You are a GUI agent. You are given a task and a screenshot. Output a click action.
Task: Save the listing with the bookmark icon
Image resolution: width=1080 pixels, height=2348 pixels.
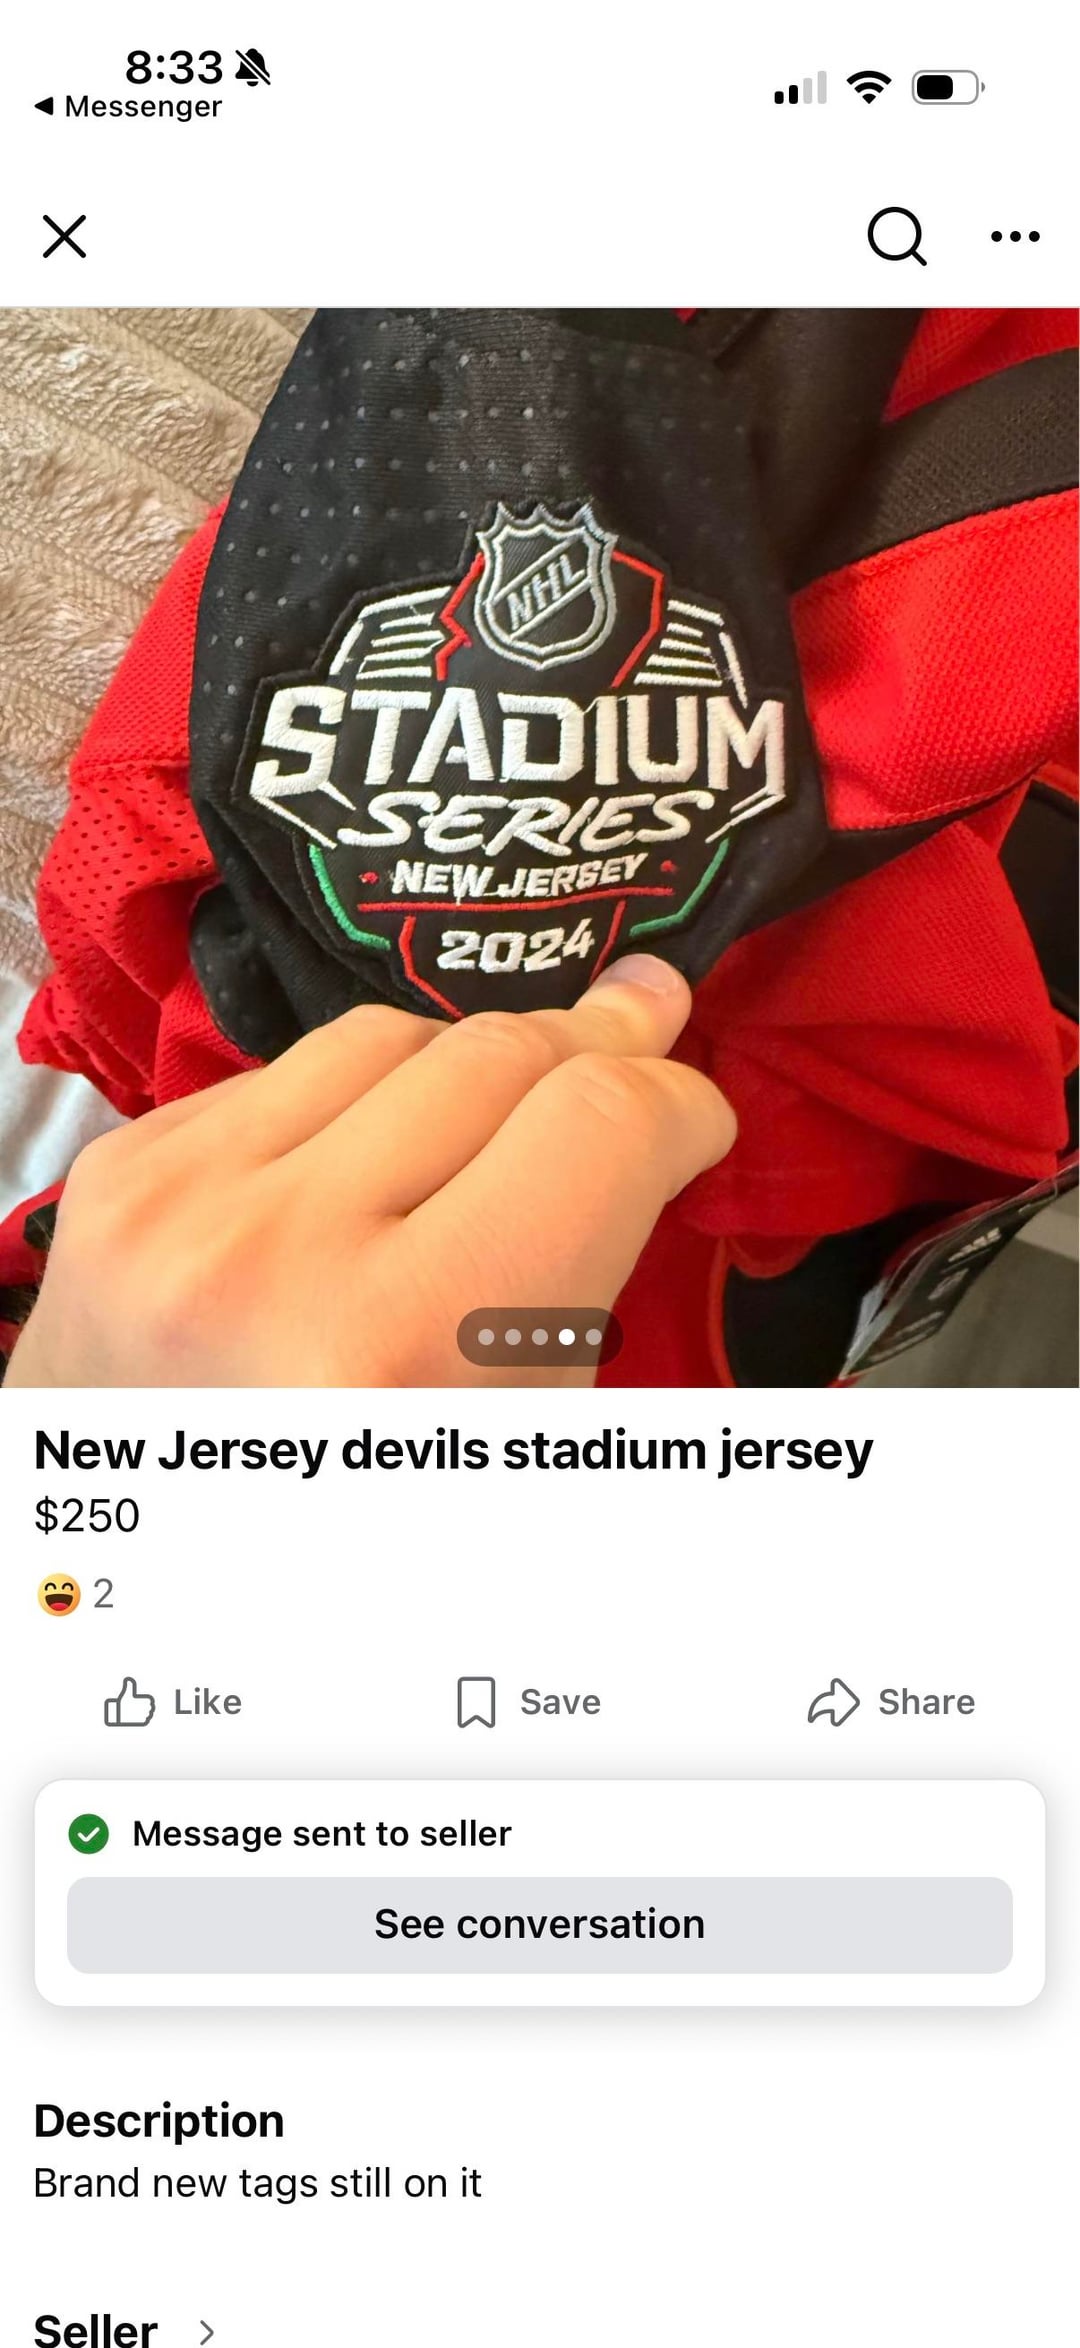pos(476,1701)
